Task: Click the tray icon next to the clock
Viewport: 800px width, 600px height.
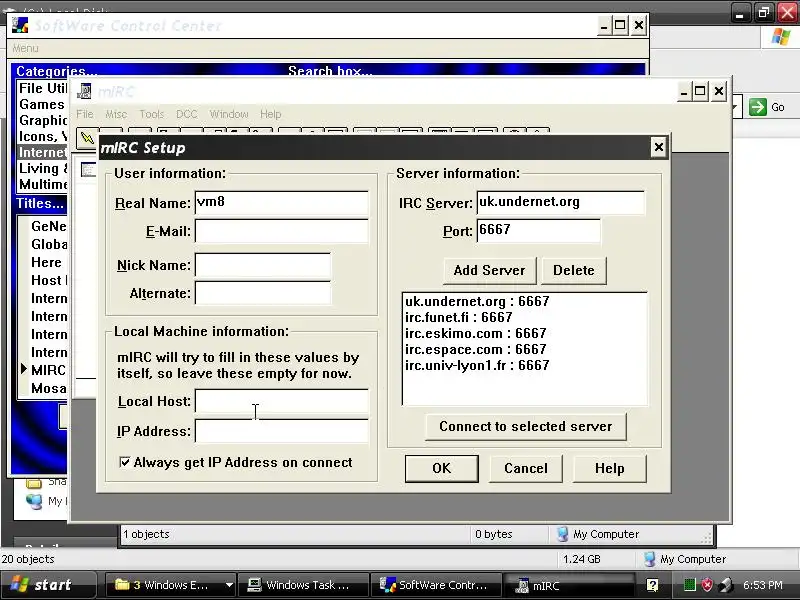Action: tap(726, 585)
